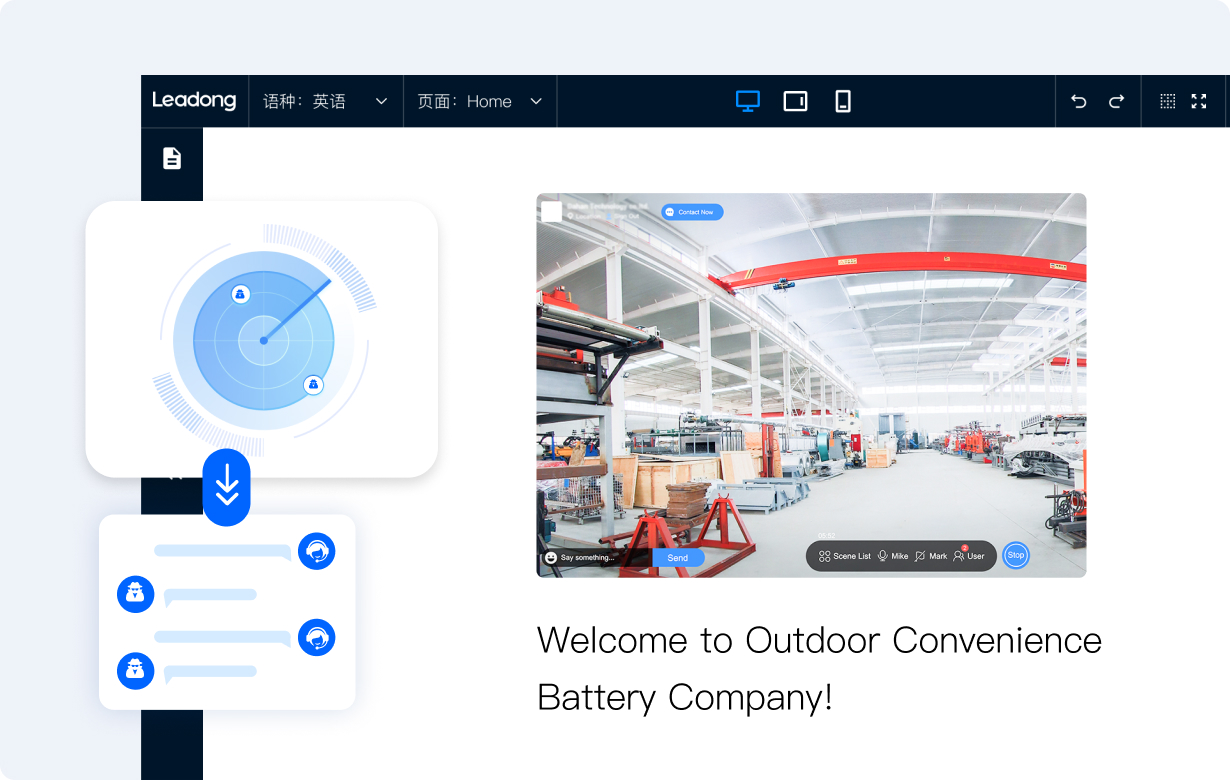1230x780 pixels.
Task: Expand the 页面 Home page dropdown
Action: [479, 101]
